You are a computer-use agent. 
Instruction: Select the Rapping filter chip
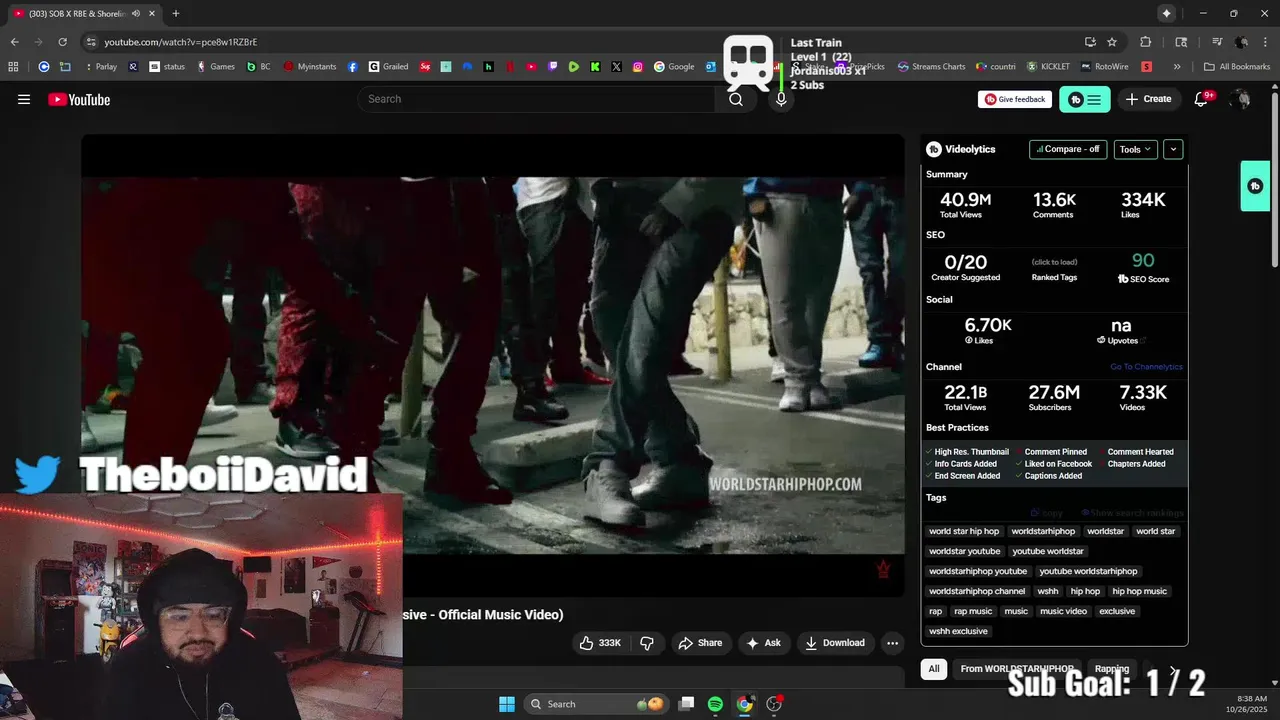pyautogui.click(x=1111, y=669)
